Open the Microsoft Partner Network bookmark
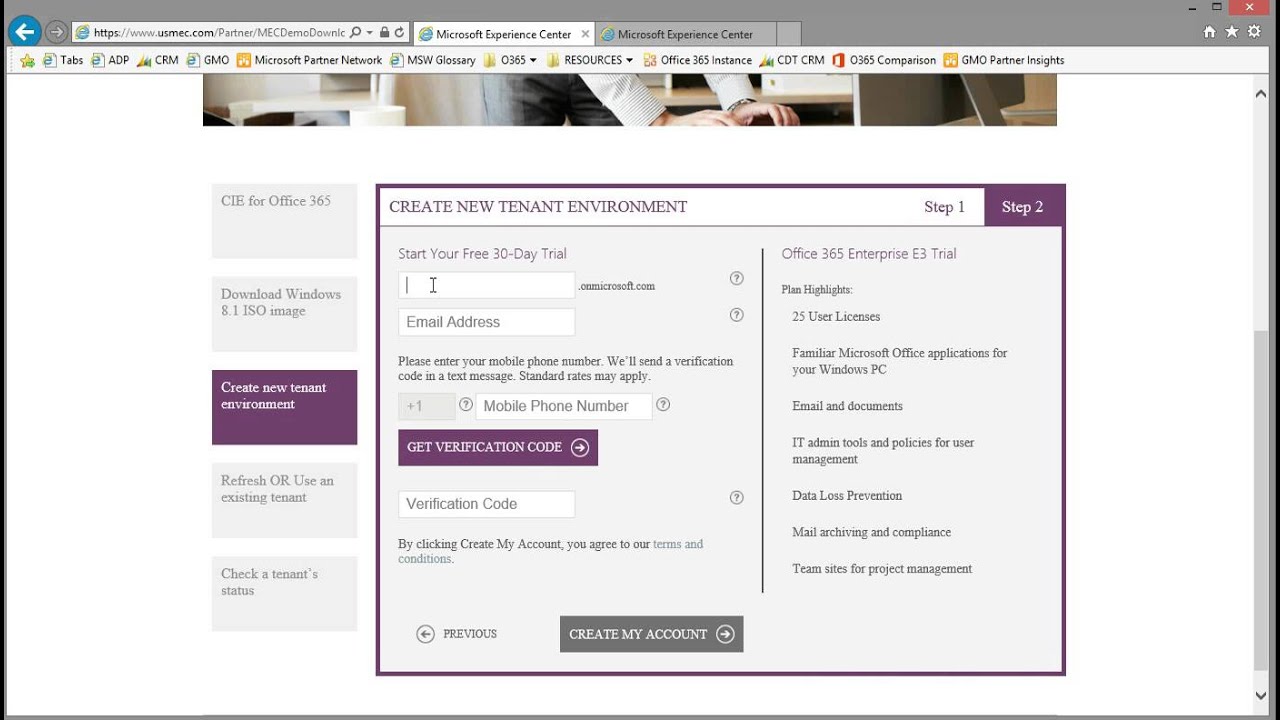Image resolution: width=1280 pixels, height=720 pixels. (x=310, y=60)
